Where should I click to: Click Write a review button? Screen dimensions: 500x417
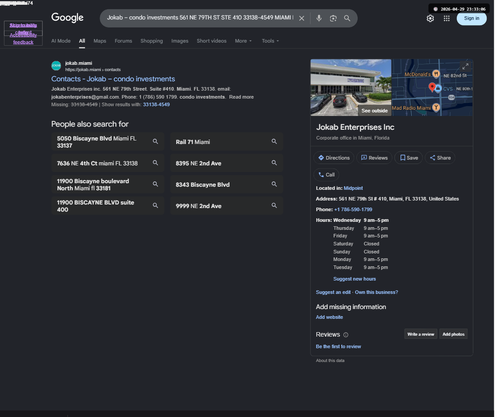421,334
